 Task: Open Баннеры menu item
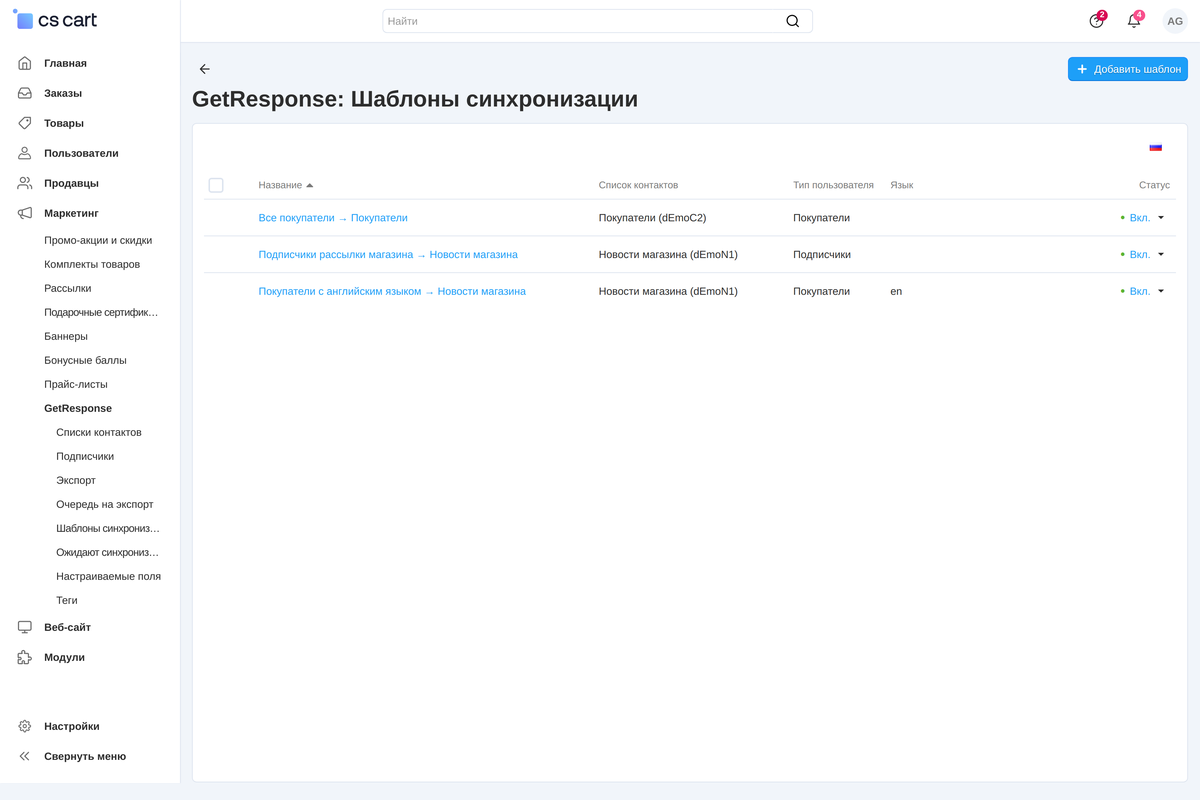[66, 336]
